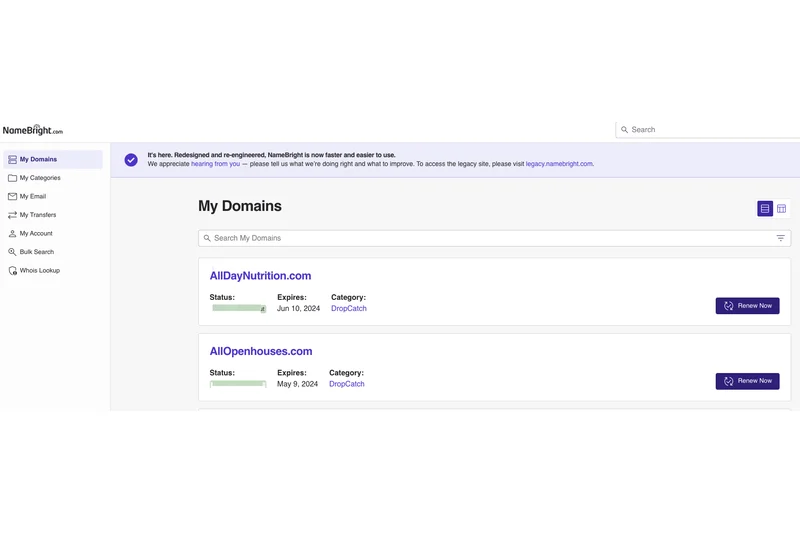Click the My Email envelope icon

click(12, 197)
